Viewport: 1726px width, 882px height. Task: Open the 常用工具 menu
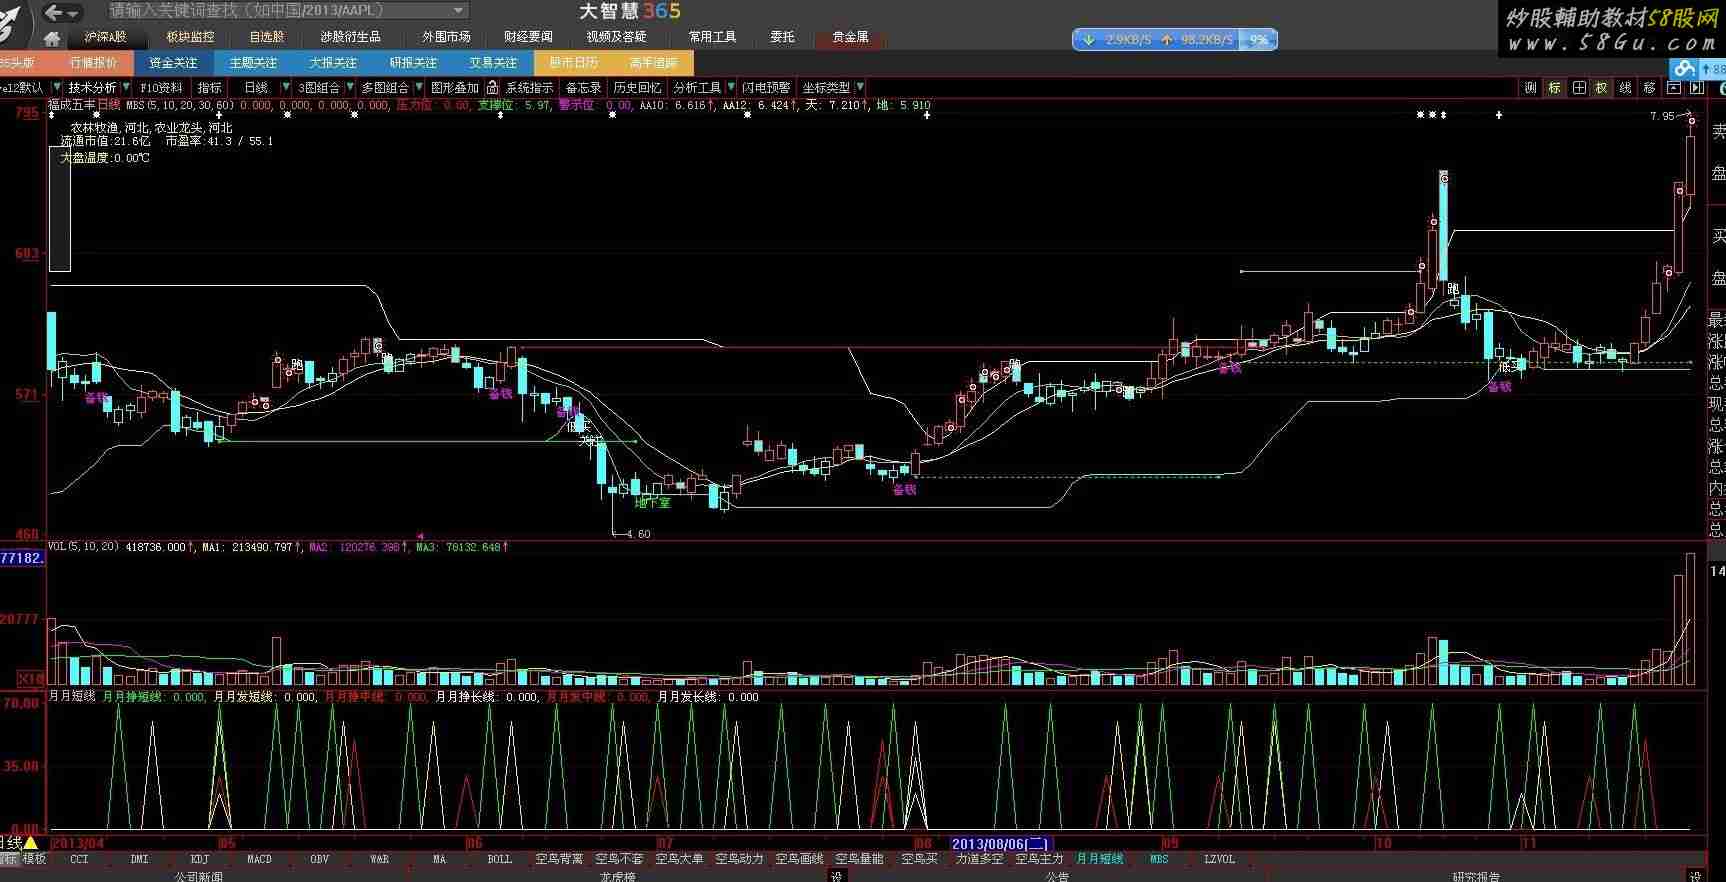pyautogui.click(x=712, y=37)
